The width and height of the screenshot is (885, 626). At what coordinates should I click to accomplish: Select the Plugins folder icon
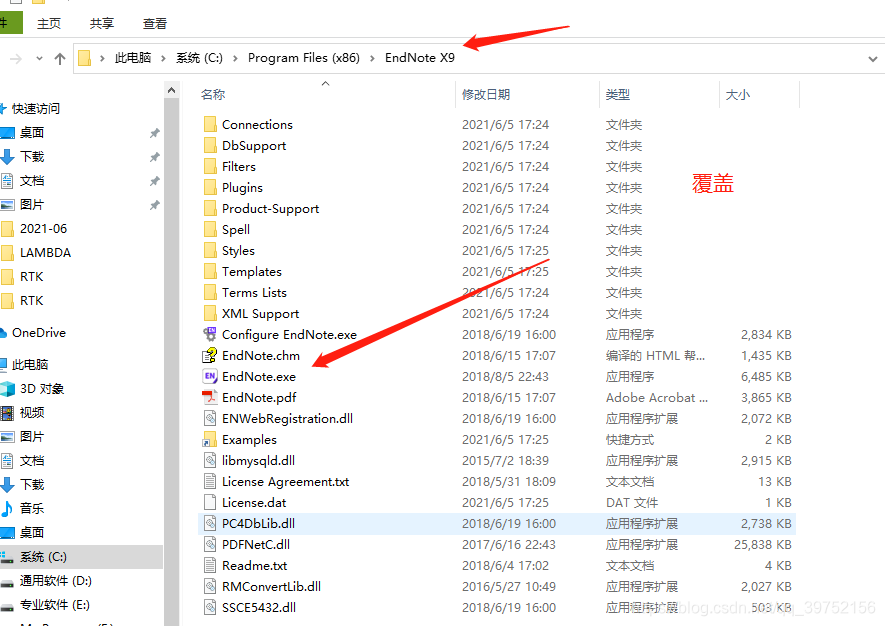pyautogui.click(x=210, y=187)
